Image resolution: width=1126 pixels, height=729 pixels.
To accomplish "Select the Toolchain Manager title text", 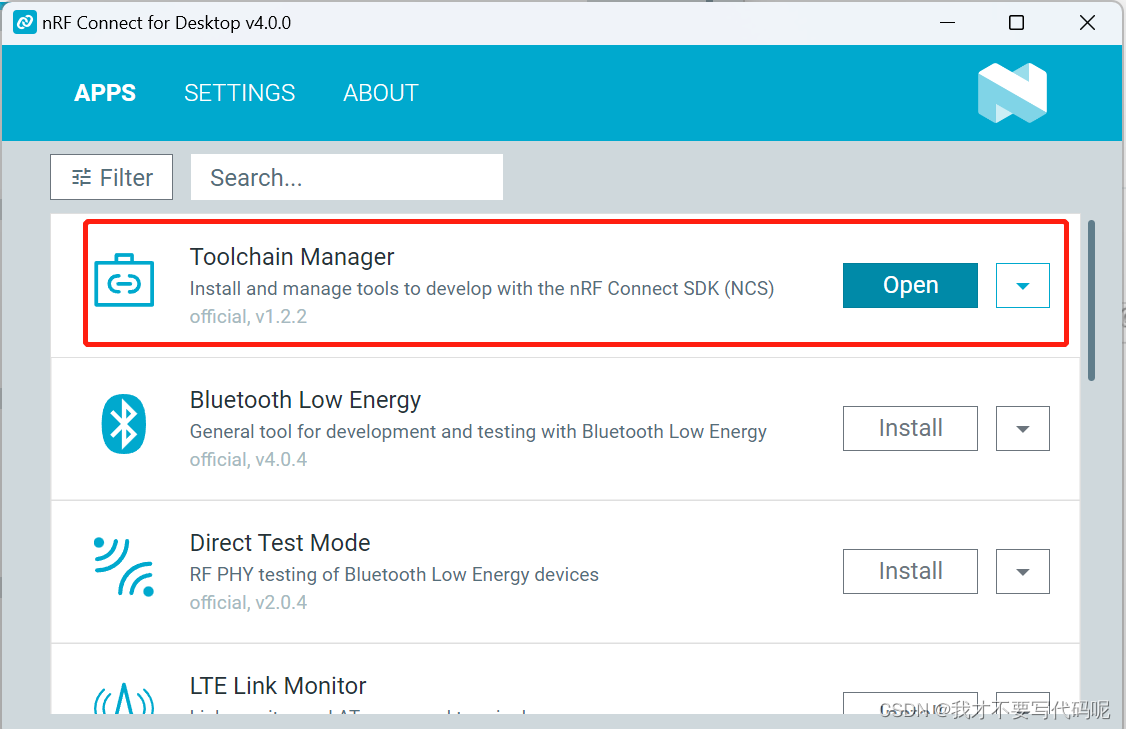I will [292, 257].
